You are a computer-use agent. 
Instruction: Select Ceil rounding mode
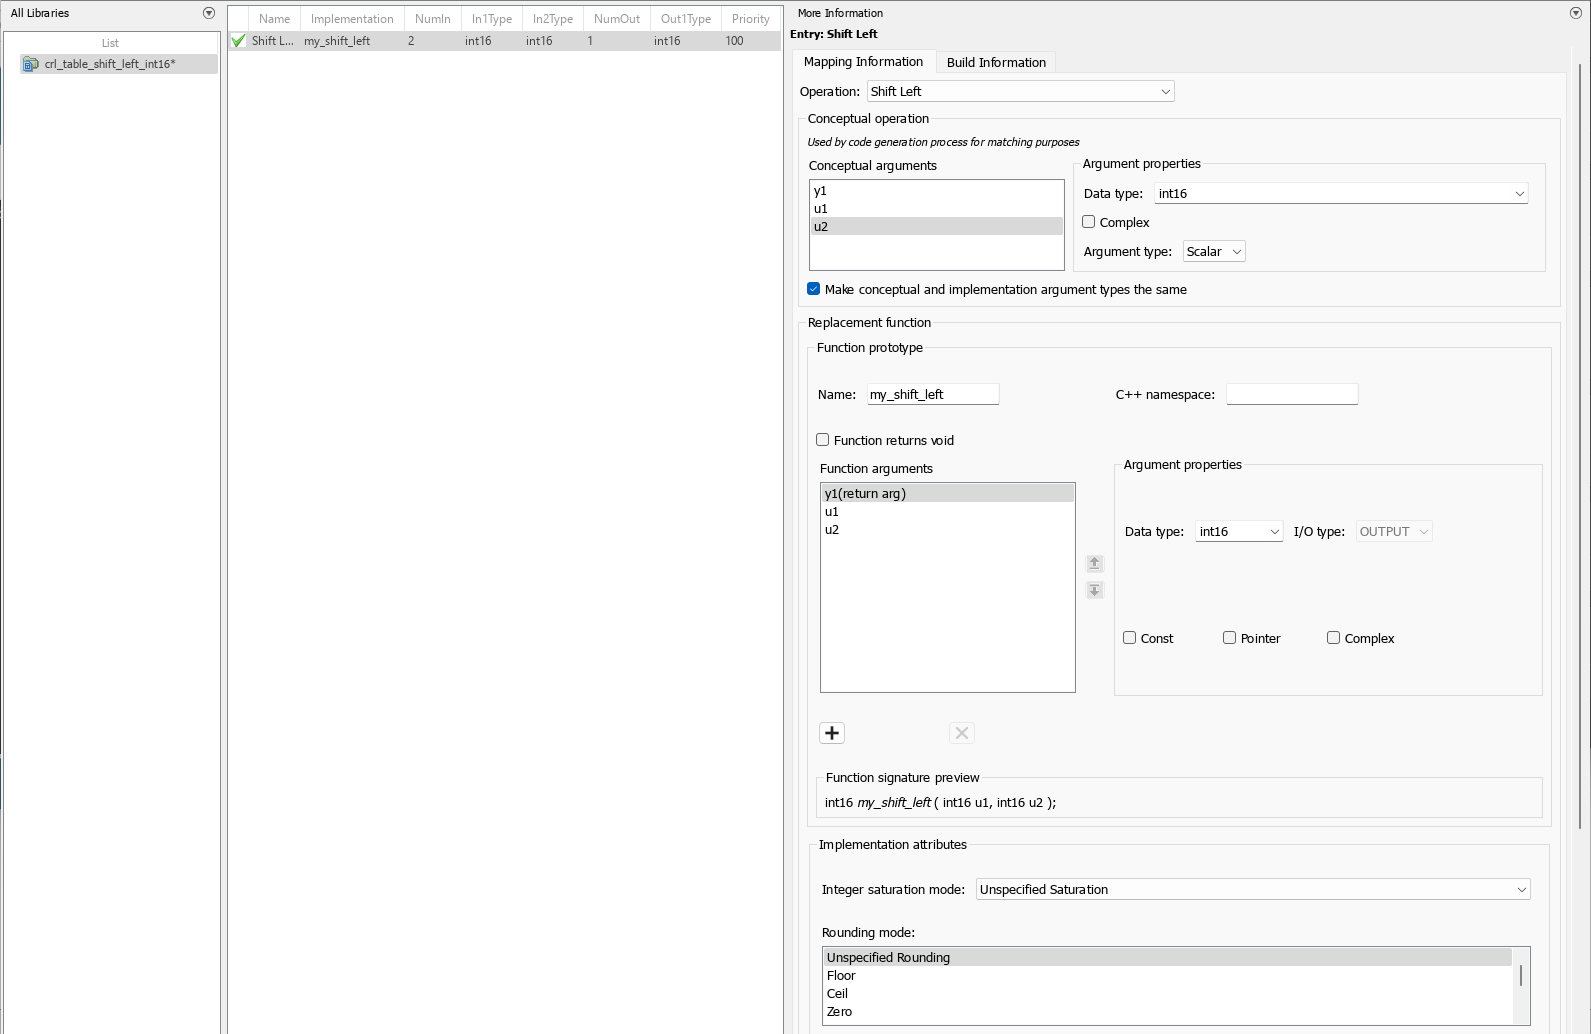tap(1168, 994)
